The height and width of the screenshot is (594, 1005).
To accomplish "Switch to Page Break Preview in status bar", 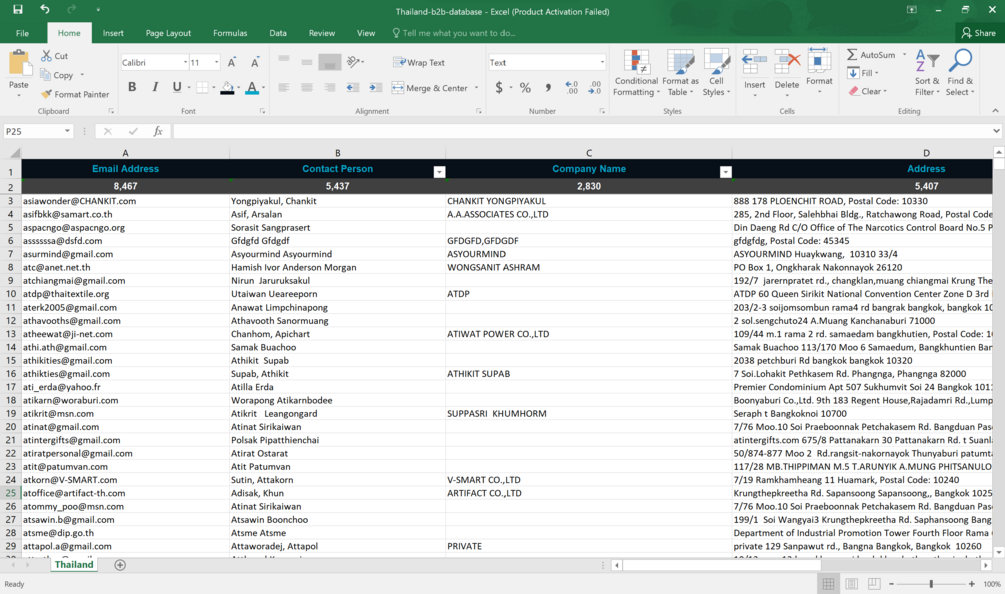I will (x=874, y=584).
